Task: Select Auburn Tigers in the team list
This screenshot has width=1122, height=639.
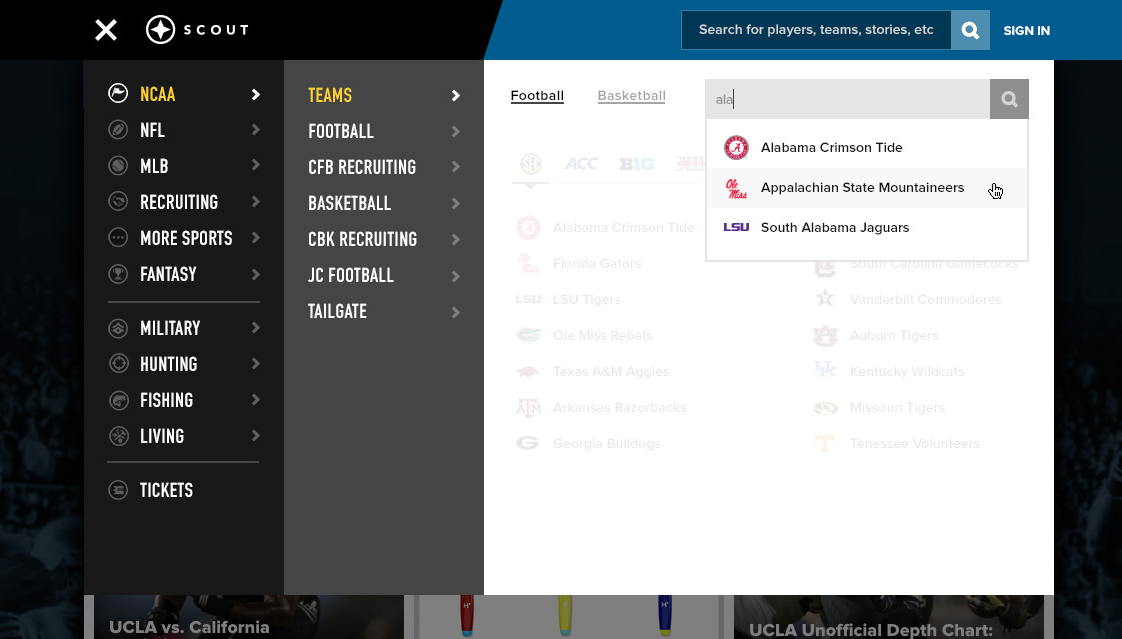Action: (x=894, y=335)
